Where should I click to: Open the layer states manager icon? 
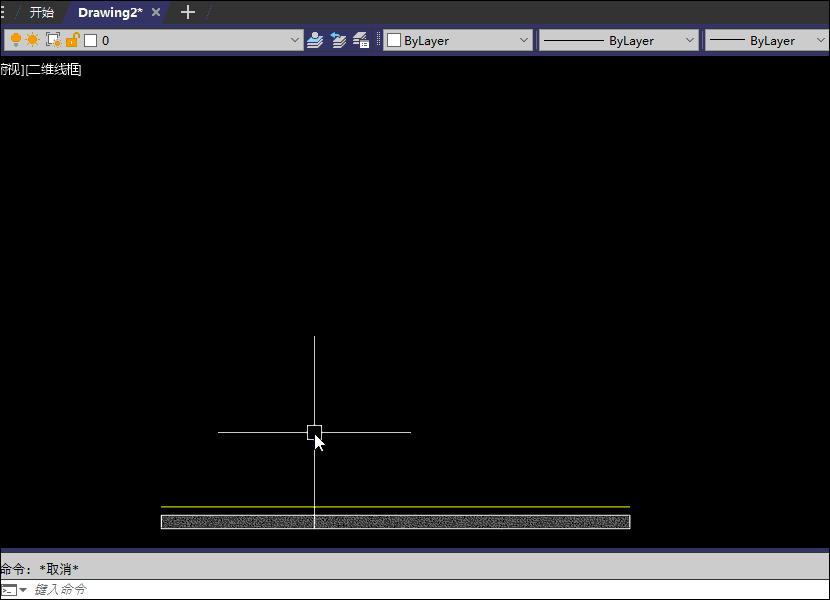point(361,40)
